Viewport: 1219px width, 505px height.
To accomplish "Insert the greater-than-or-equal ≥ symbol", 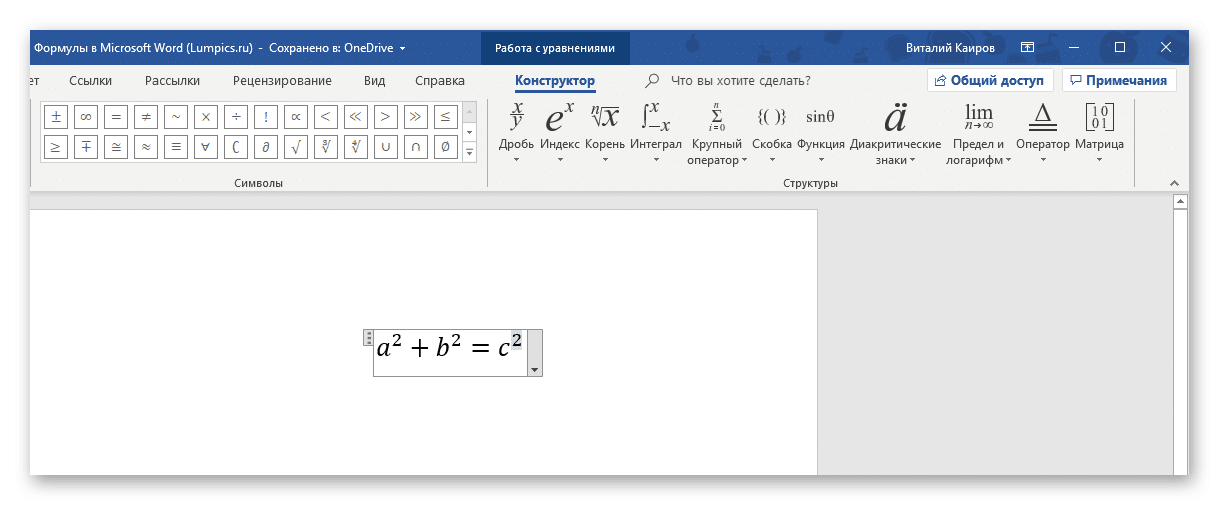I will (x=56, y=147).
